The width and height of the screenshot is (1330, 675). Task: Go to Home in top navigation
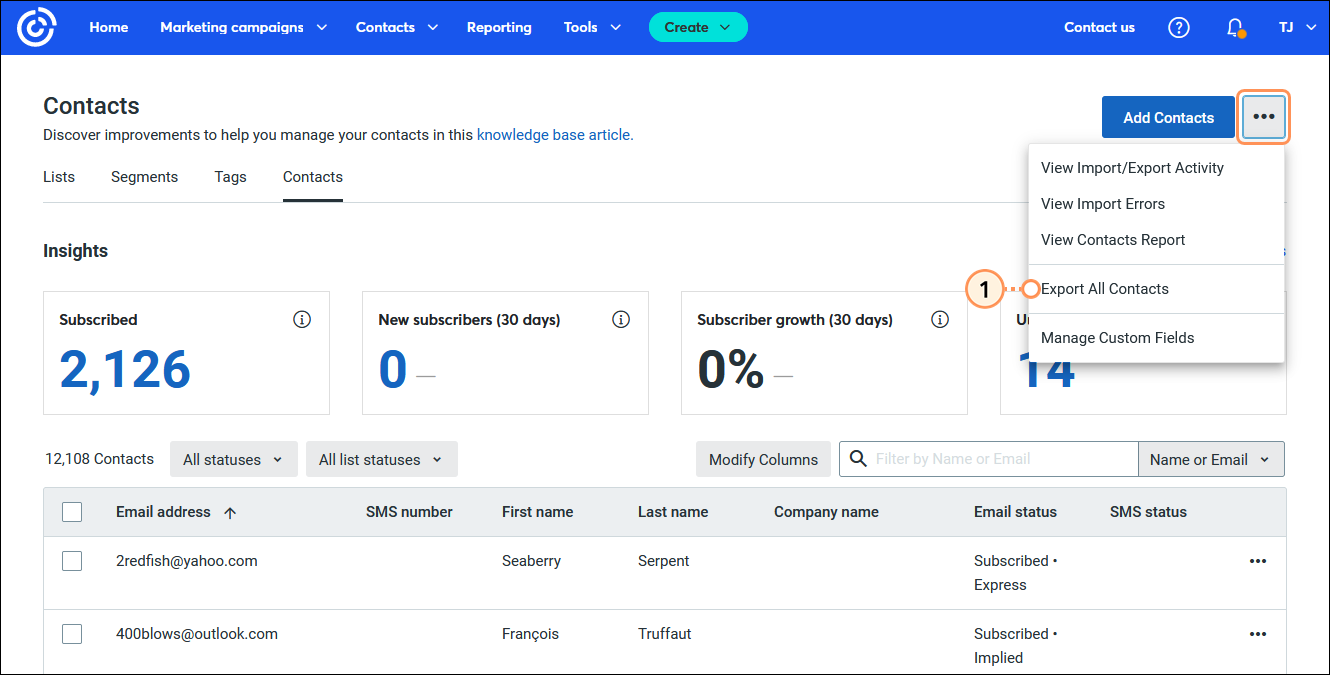click(x=109, y=27)
